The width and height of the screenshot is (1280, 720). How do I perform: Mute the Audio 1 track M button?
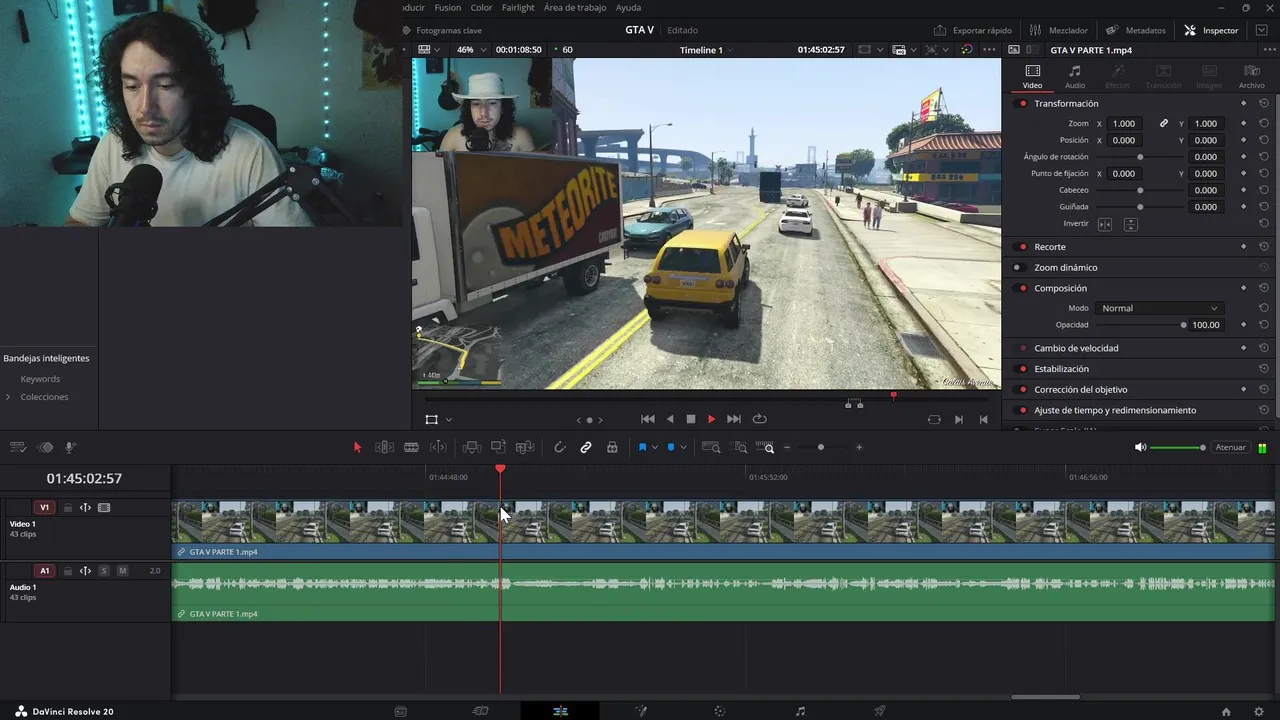coord(122,571)
